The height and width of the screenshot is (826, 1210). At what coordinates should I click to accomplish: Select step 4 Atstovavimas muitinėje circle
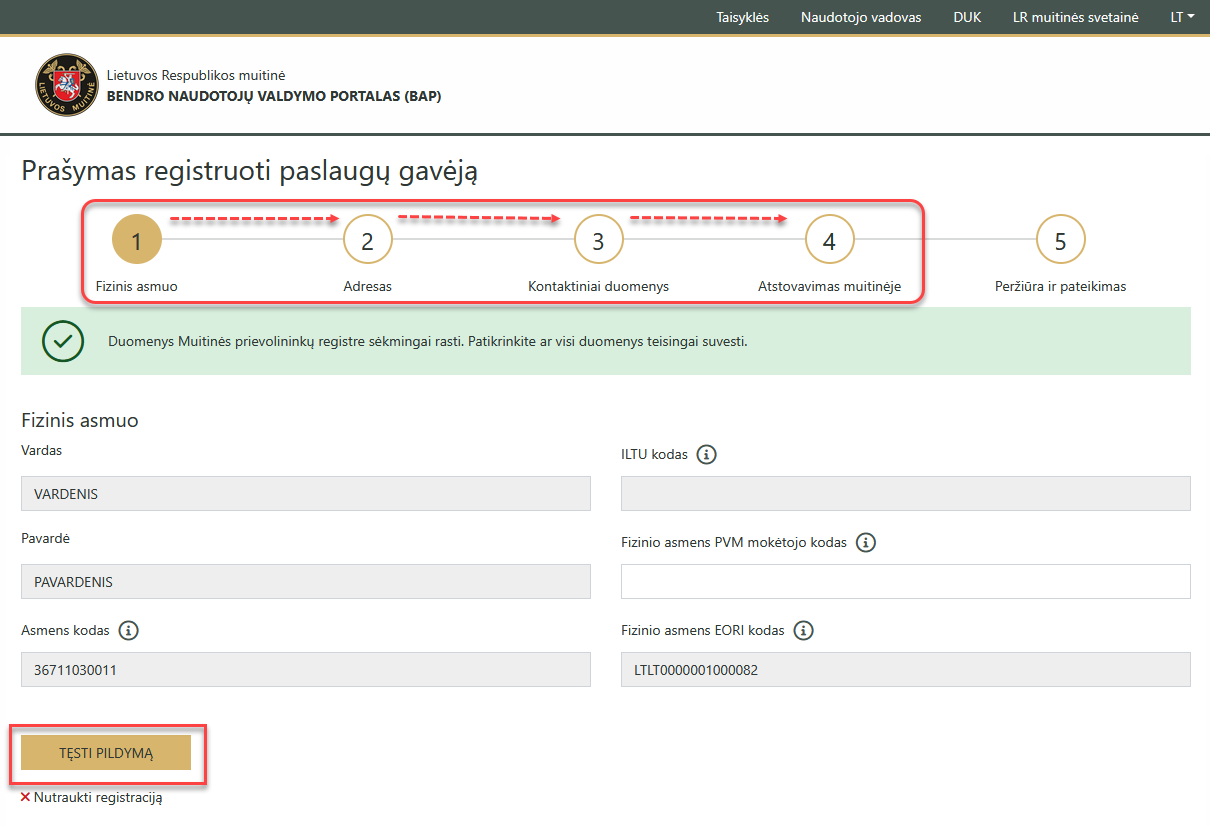coord(829,239)
